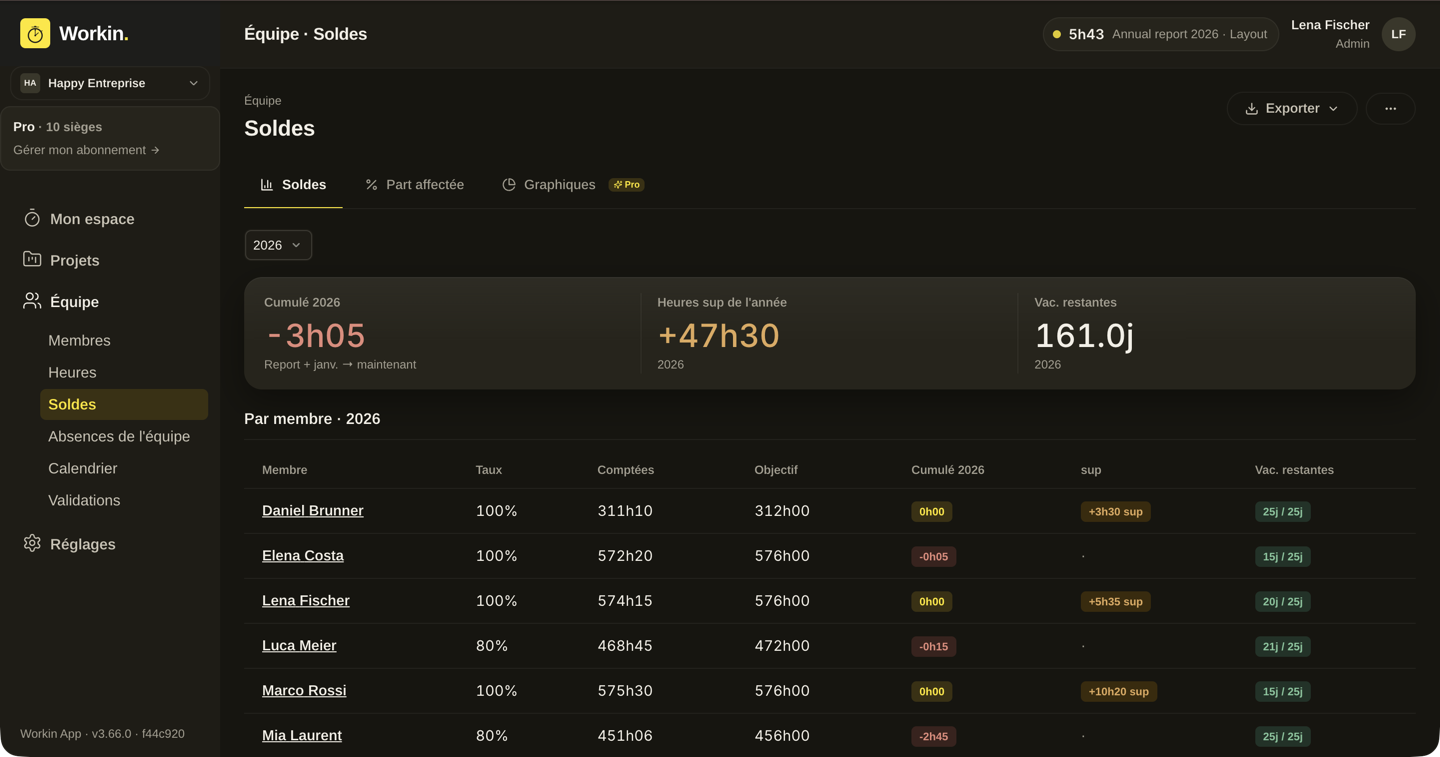Open Mia Laurent's member page

[x=301, y=736]
